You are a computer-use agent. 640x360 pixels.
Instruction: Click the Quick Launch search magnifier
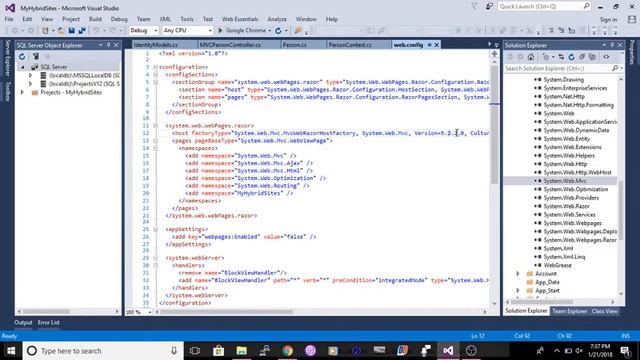click(x=586, y=6)
